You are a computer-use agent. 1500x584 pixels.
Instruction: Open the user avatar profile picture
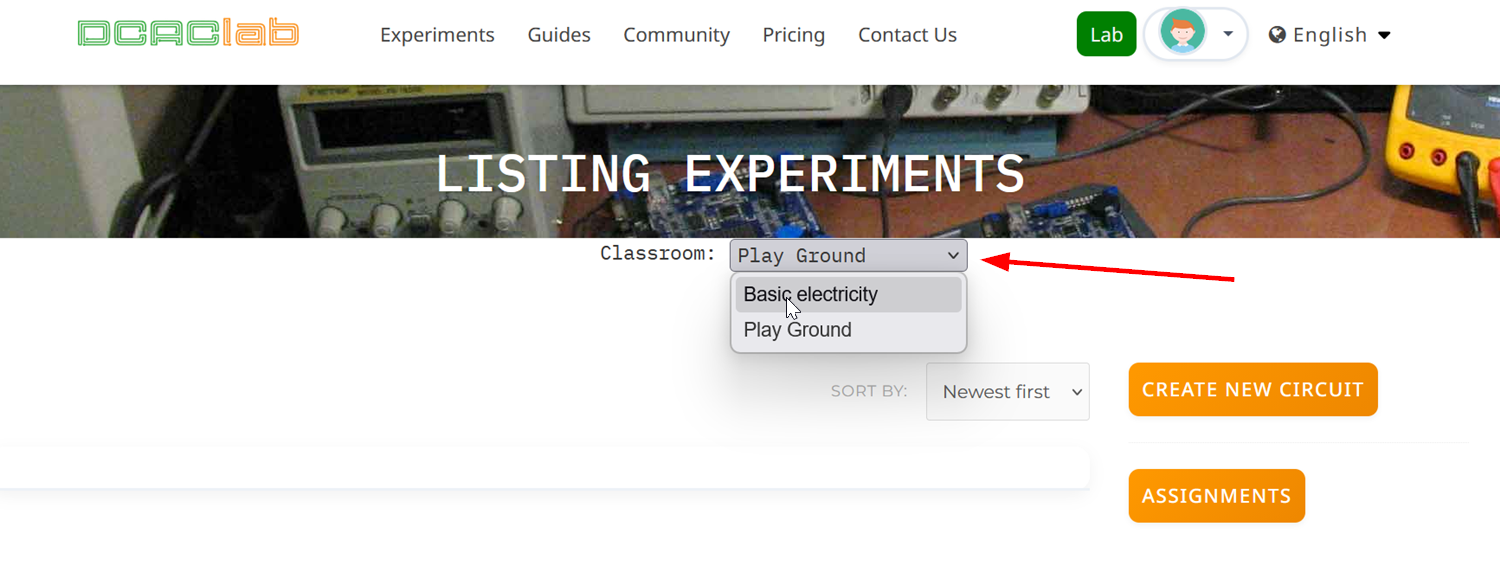(1182, 34)
